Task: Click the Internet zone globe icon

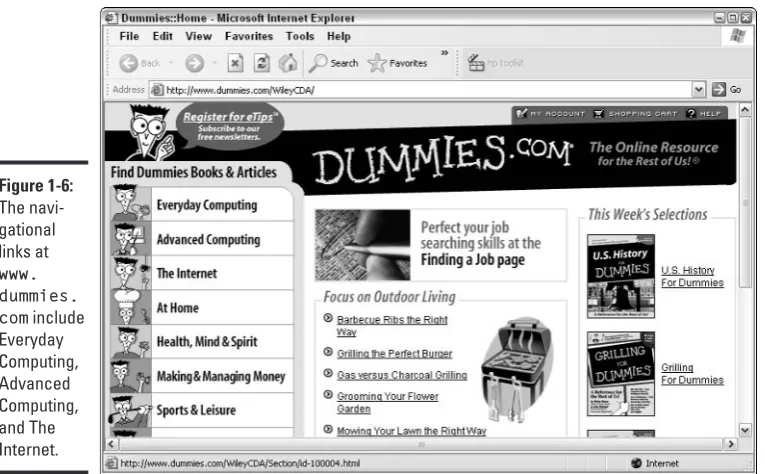Action: tap(636, 463)
